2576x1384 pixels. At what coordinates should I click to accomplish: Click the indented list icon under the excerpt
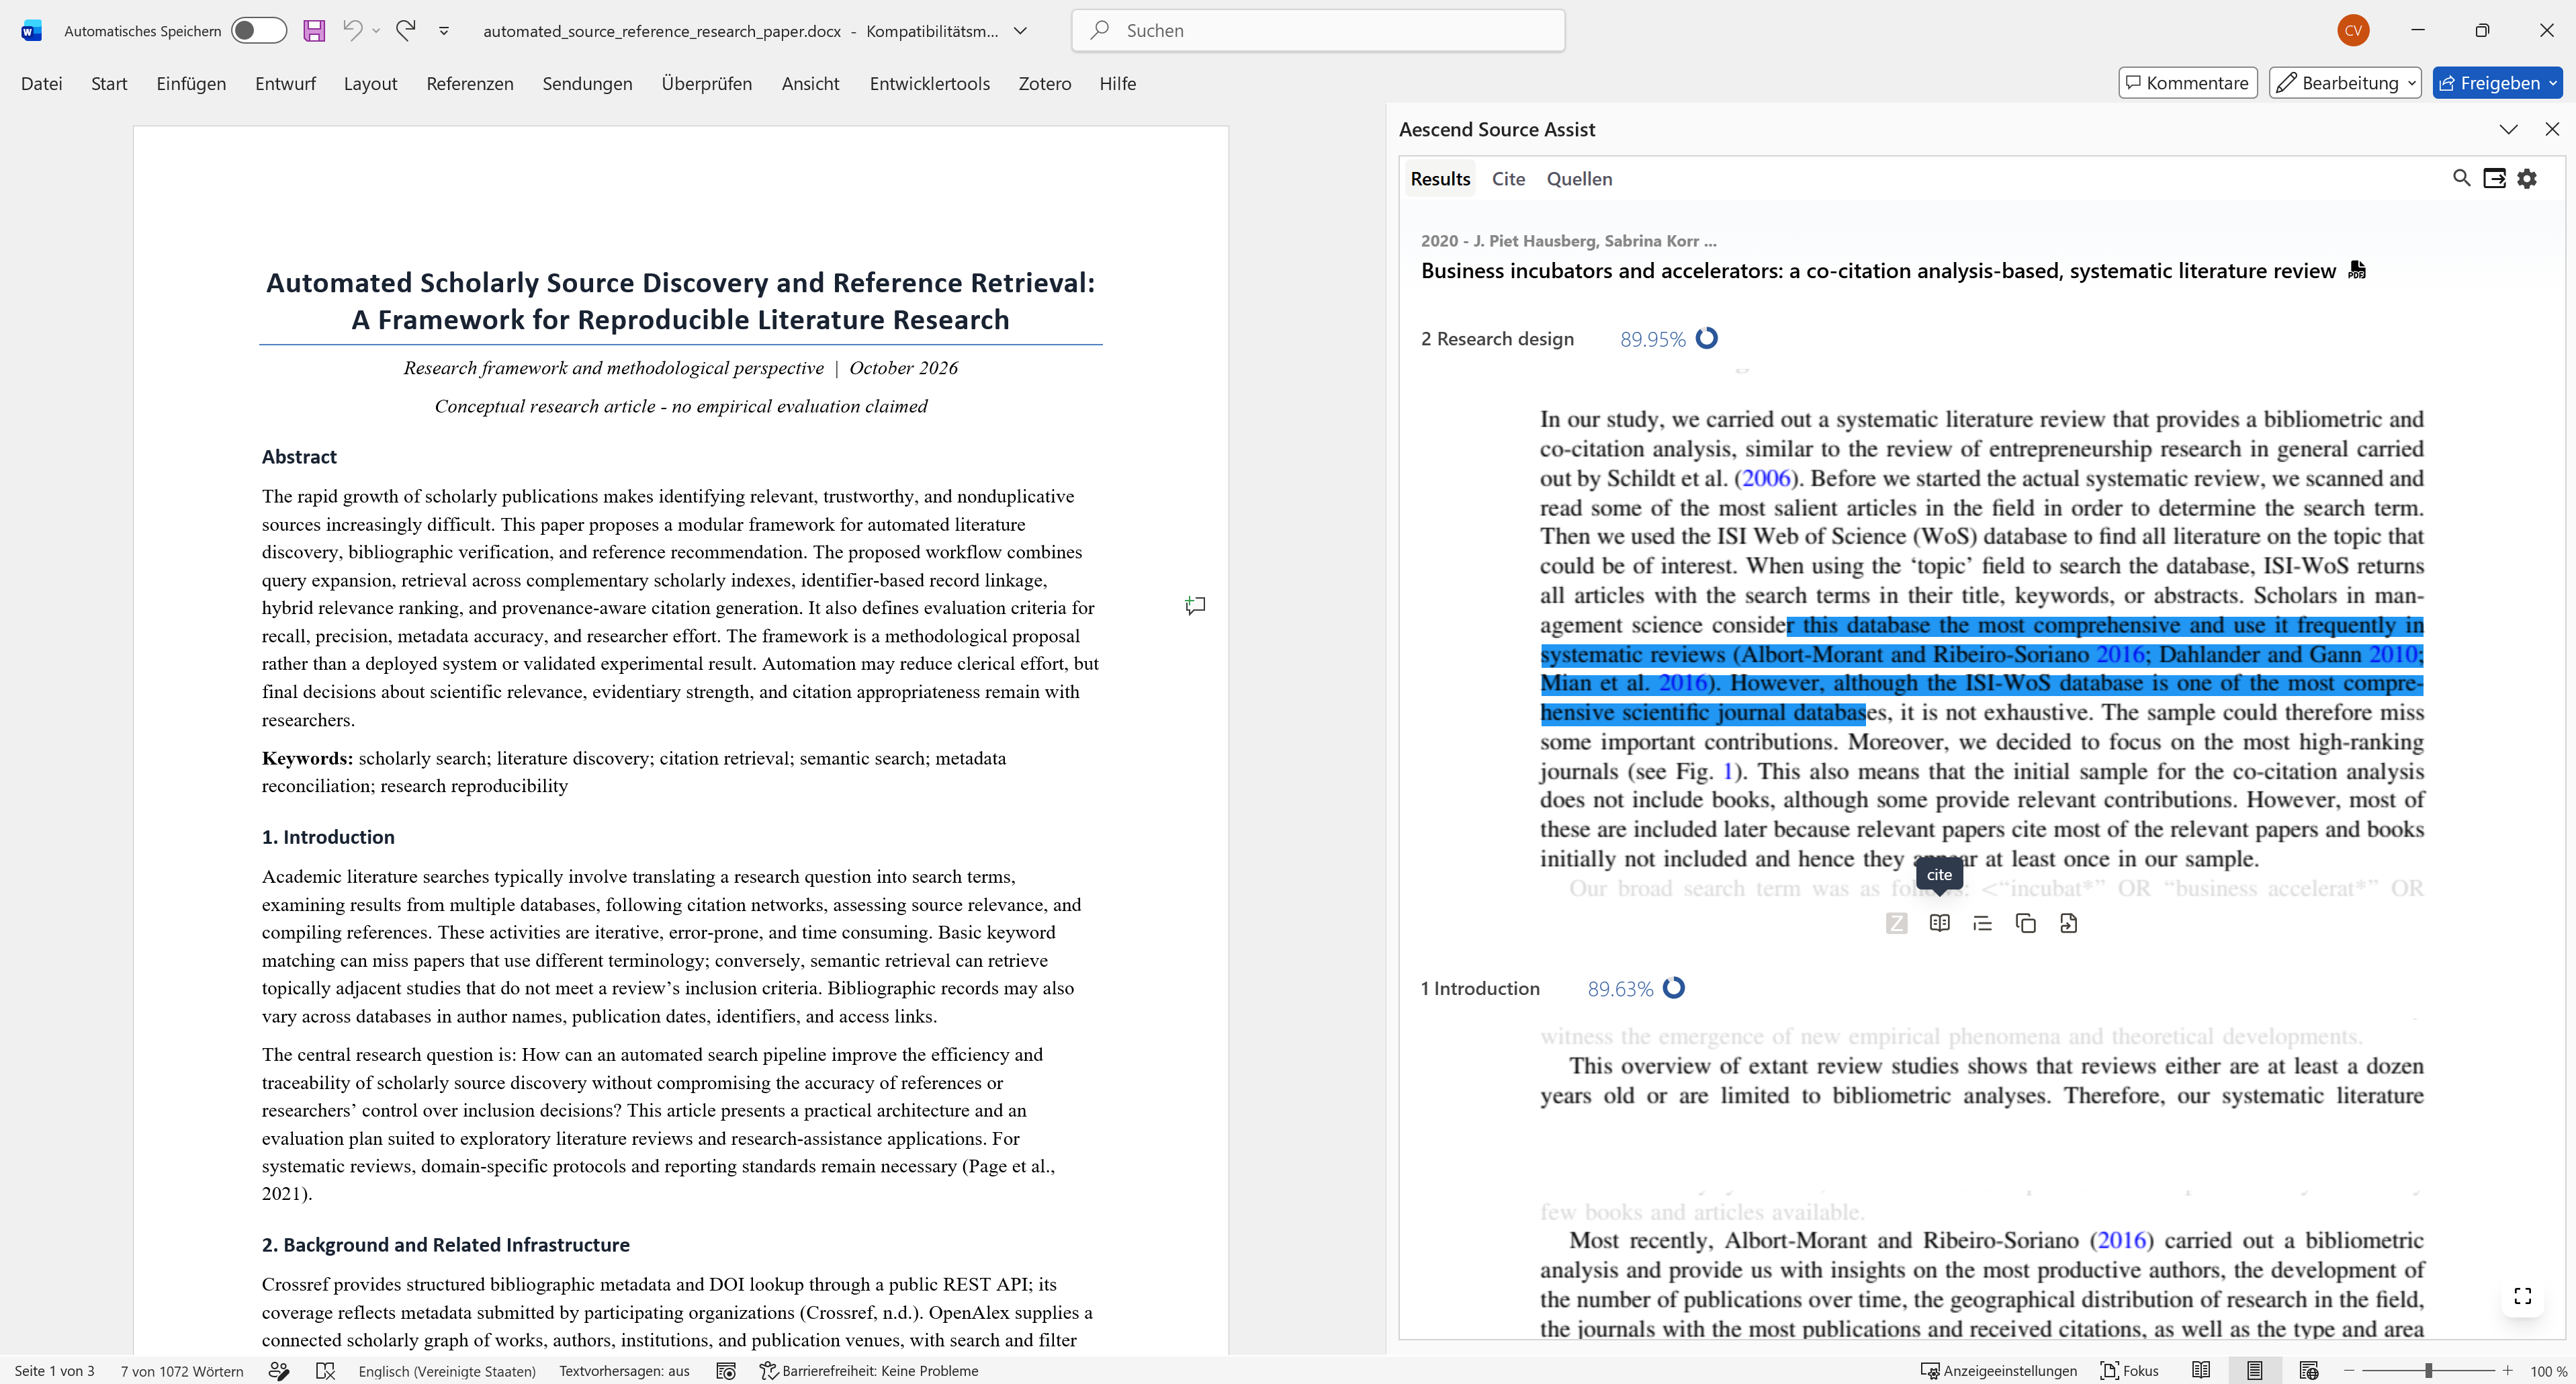pos(1982,923)
